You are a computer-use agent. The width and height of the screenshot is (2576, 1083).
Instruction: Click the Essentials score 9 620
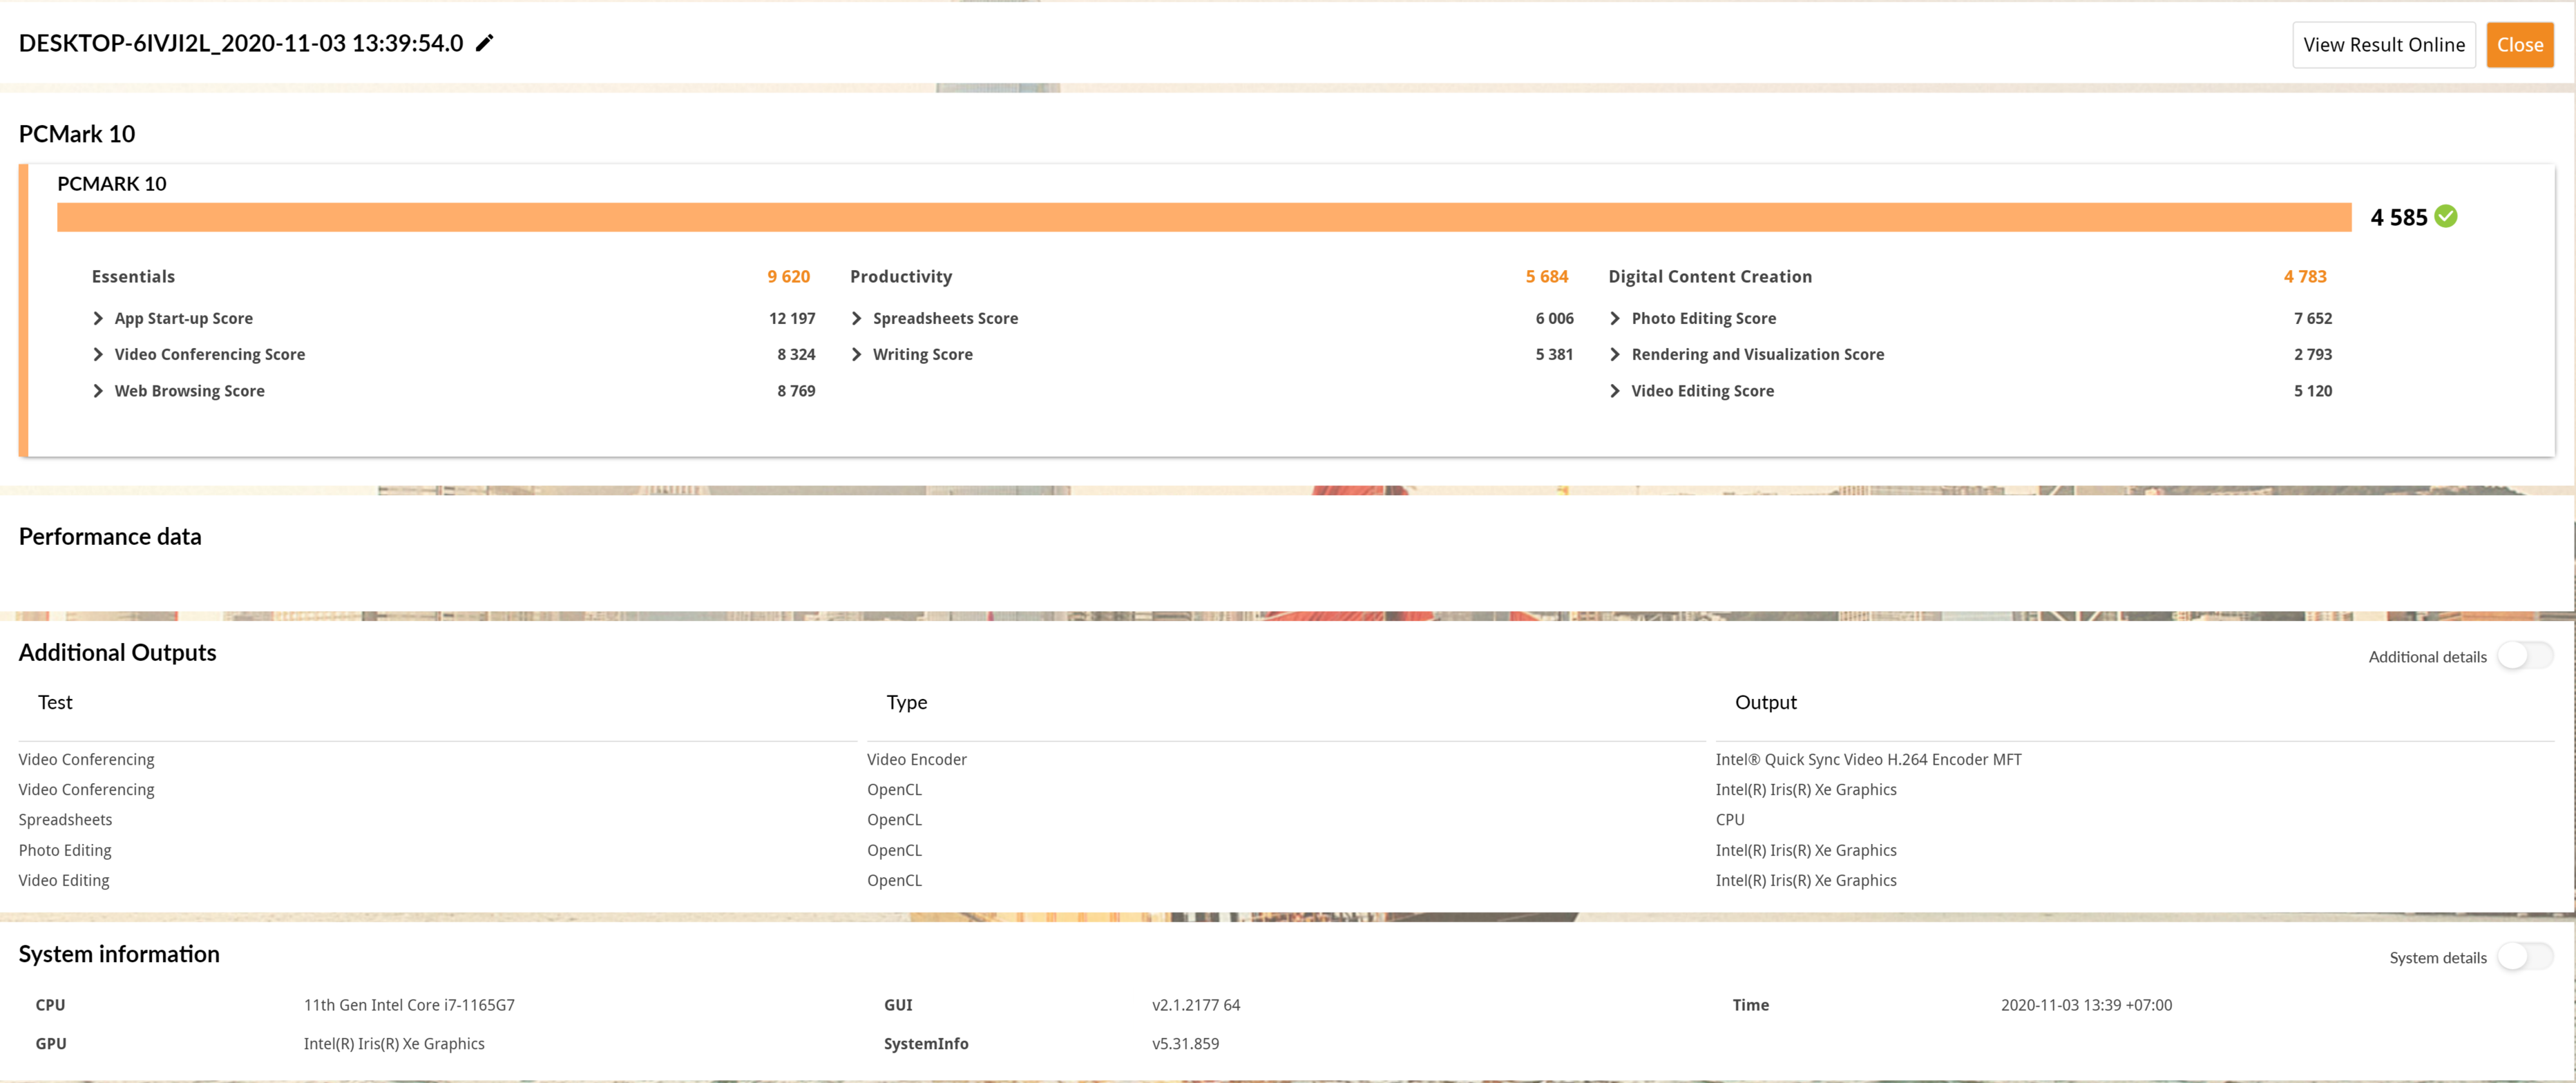(788, 276)
